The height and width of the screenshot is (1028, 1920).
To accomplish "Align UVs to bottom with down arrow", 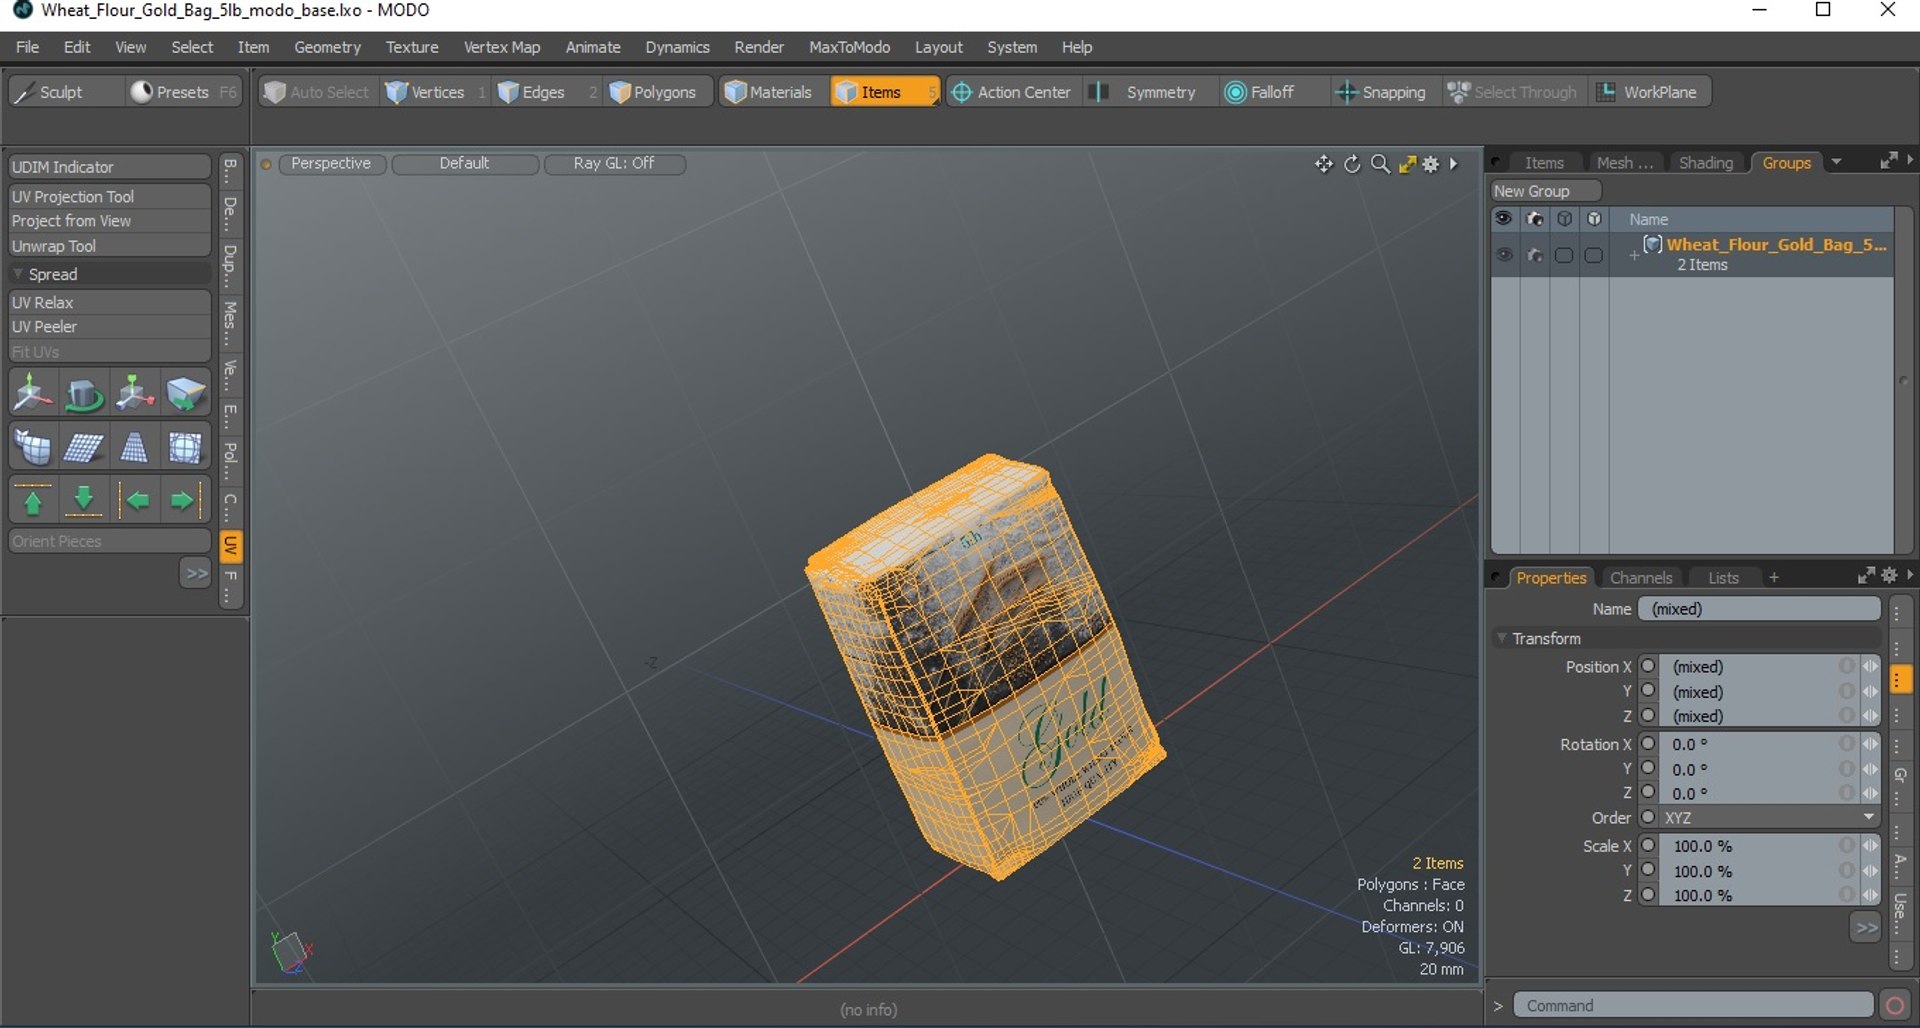I will (x=84, y=500).
